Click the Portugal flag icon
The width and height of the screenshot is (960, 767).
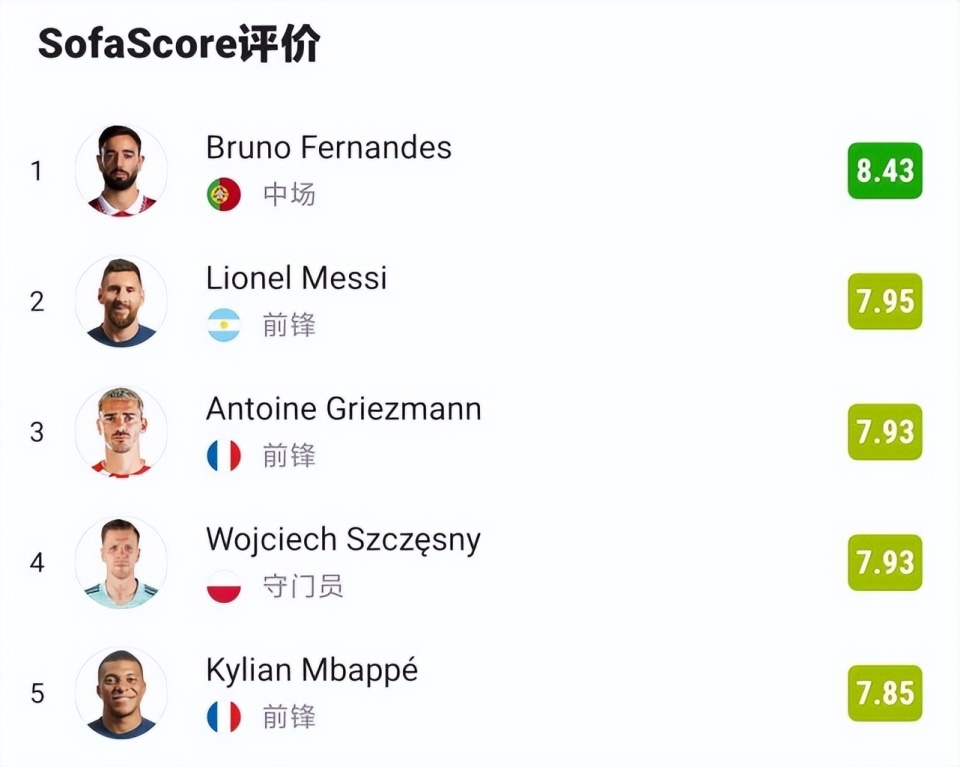[x=223, y=194]
